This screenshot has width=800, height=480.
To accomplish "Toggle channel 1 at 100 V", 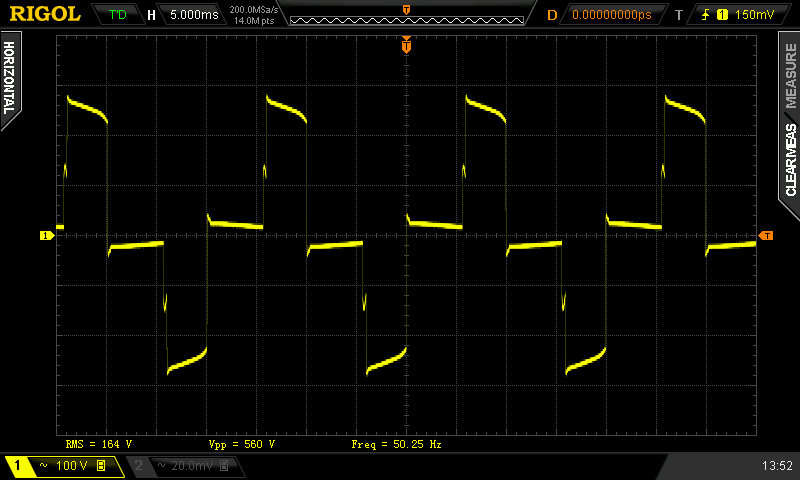I will (x=62, y=466).
